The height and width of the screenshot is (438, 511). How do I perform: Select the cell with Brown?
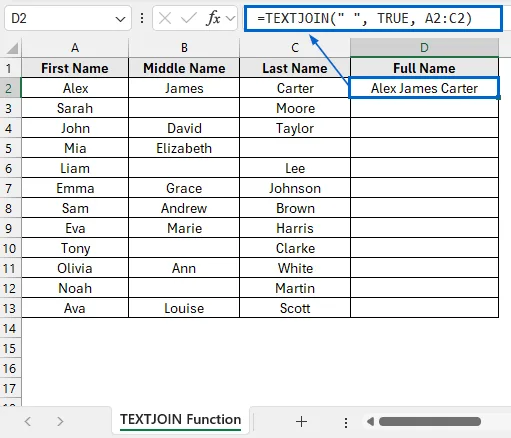pyautogui.click(x=295, y=208)
